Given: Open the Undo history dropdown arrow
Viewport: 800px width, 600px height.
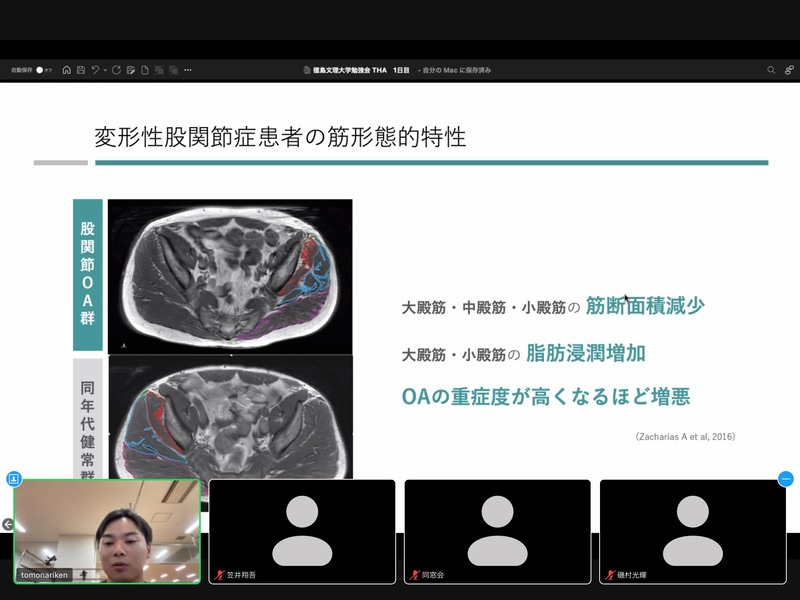Looking at the screenshot, I should (105, 70).
